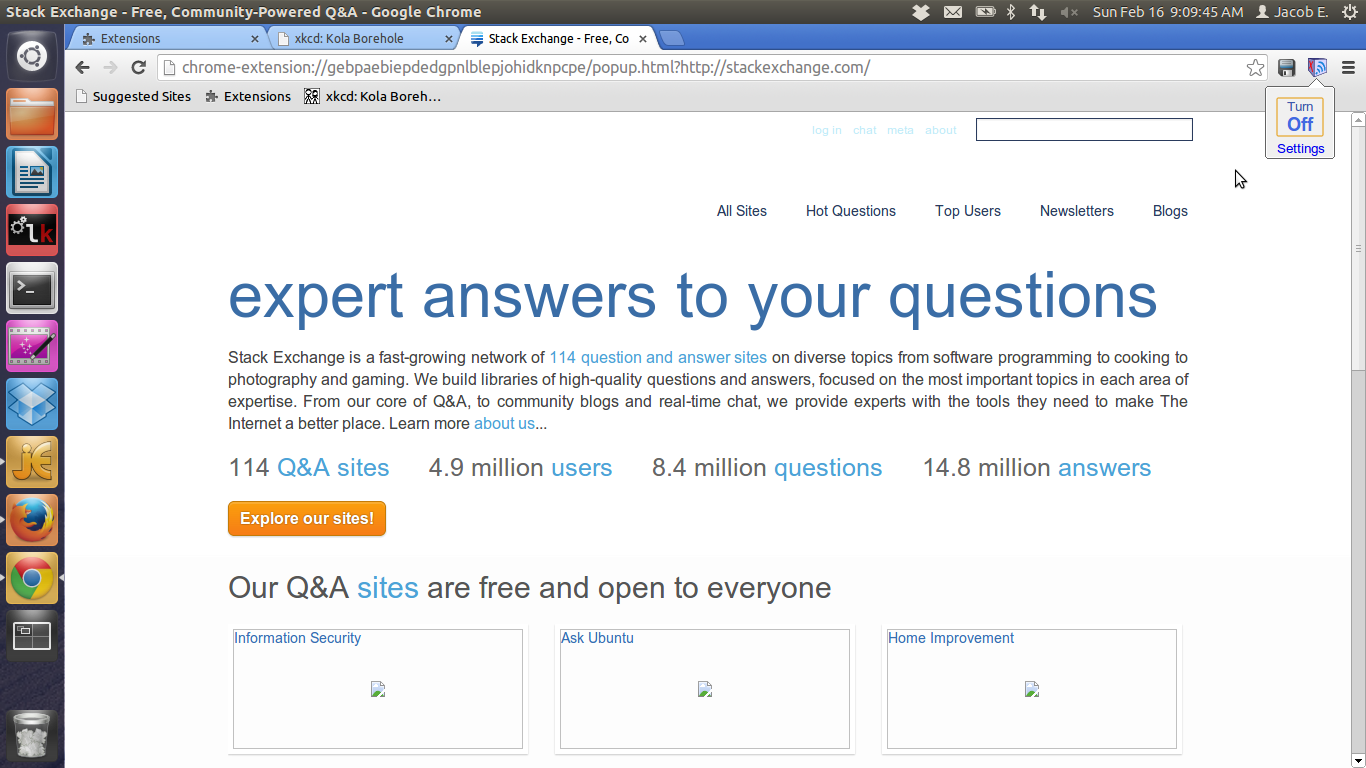Click the RSS shield extension icon

[1317, 68]
